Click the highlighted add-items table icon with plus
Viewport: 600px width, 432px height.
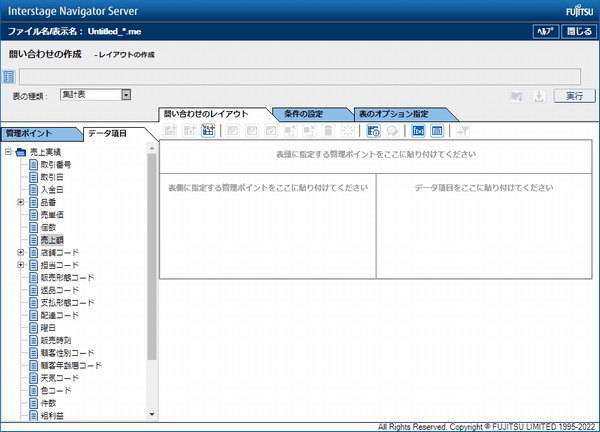tap(208, 131)
